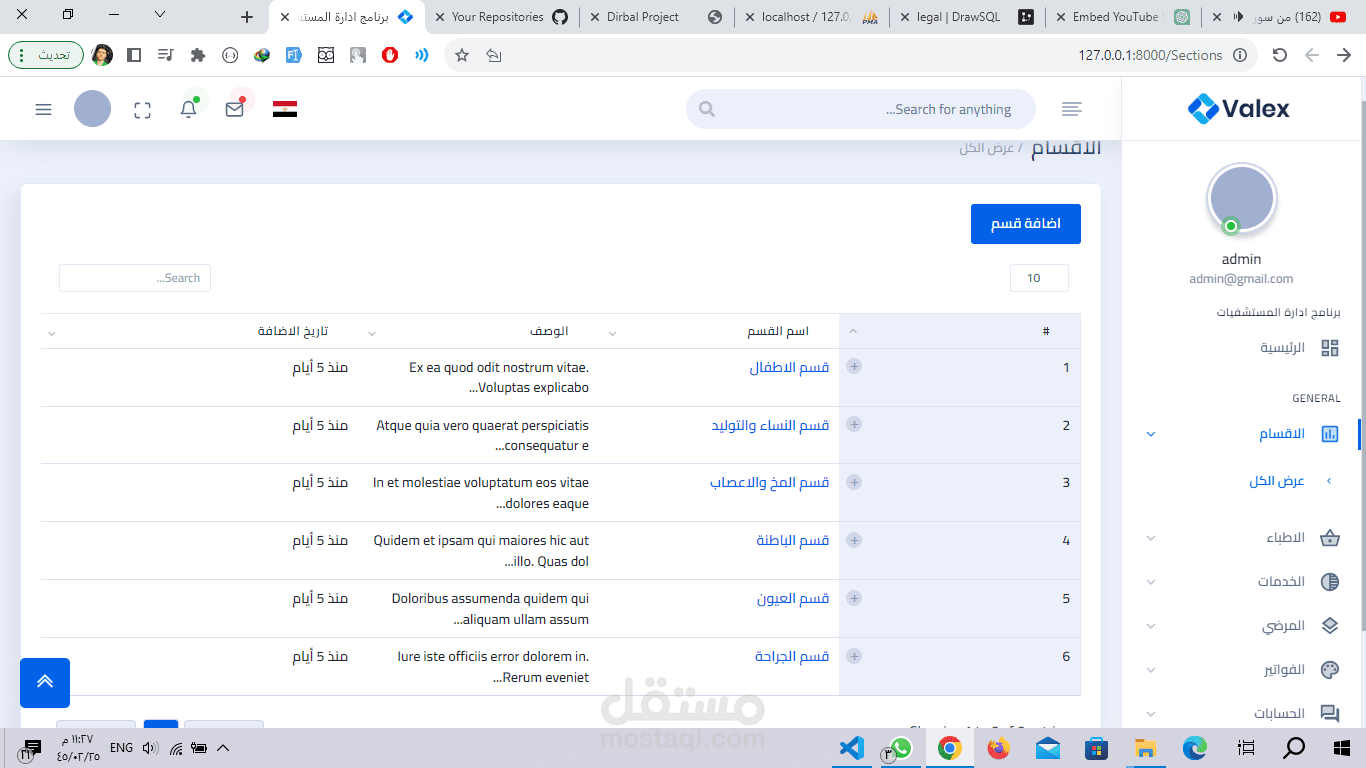Open the hamburger menu in the header
The height and width of the screenshot is (768, 1366).
point(43,109)
